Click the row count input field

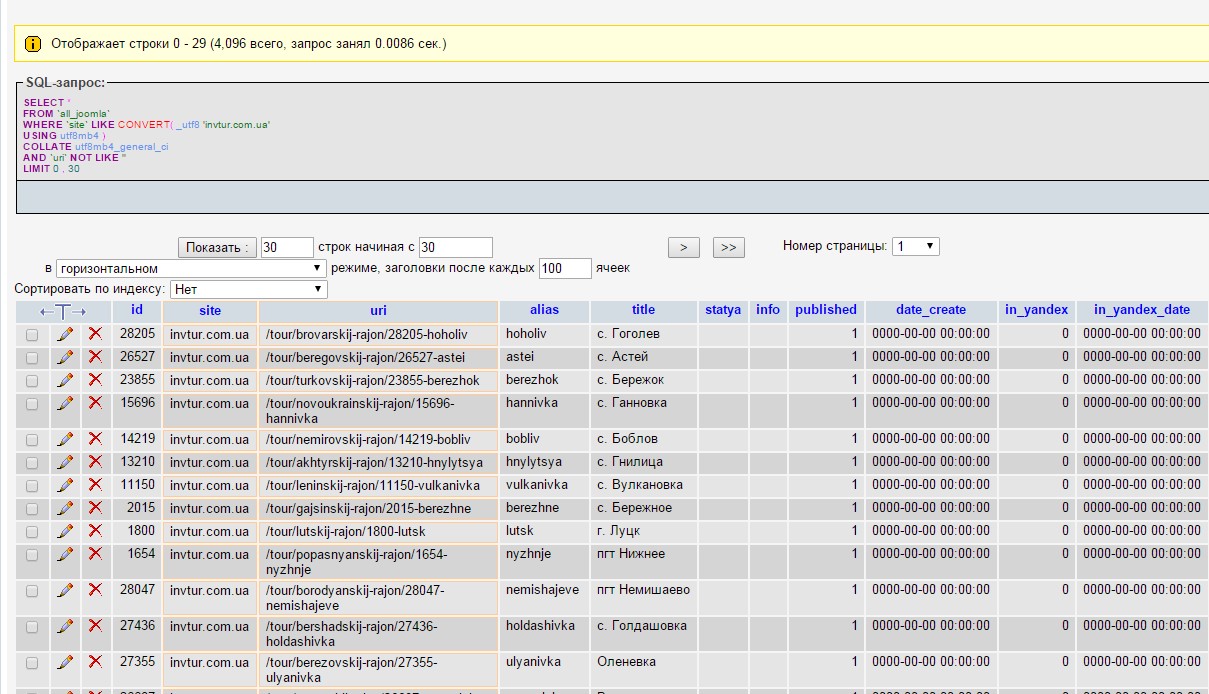tap(287, 247)
